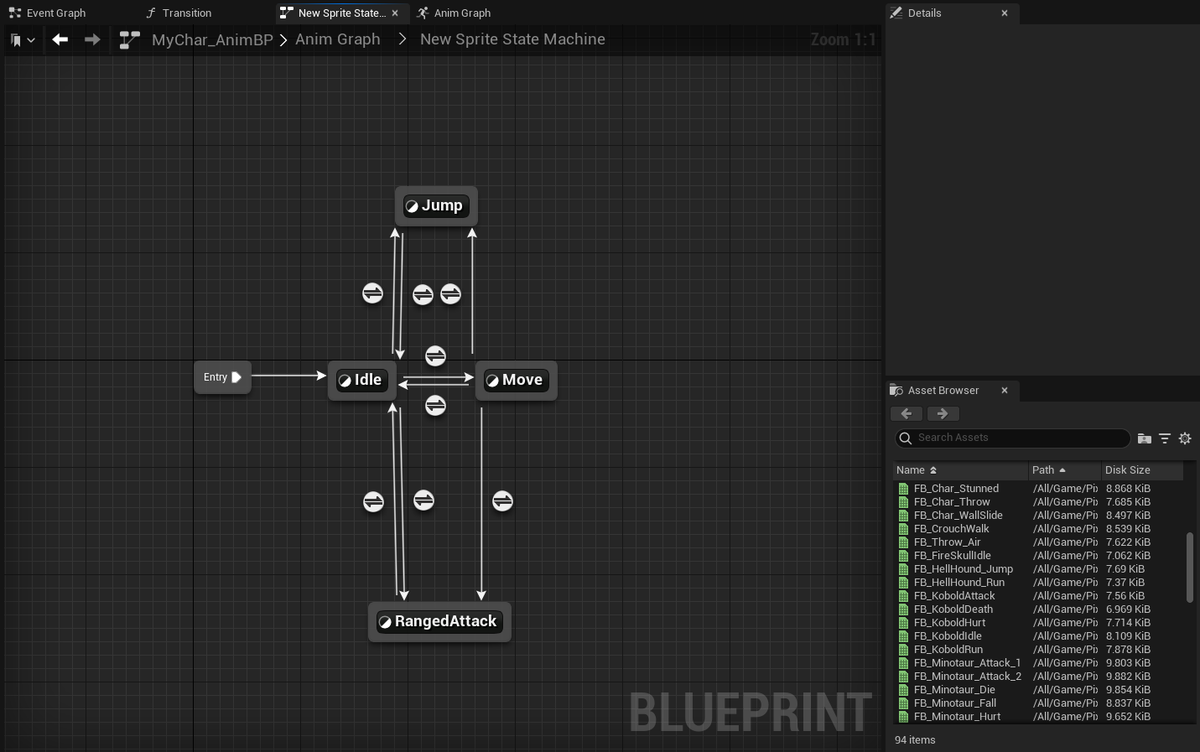Select the Entry node
The height and width of the screenshot is (752, 1200).
222,377
